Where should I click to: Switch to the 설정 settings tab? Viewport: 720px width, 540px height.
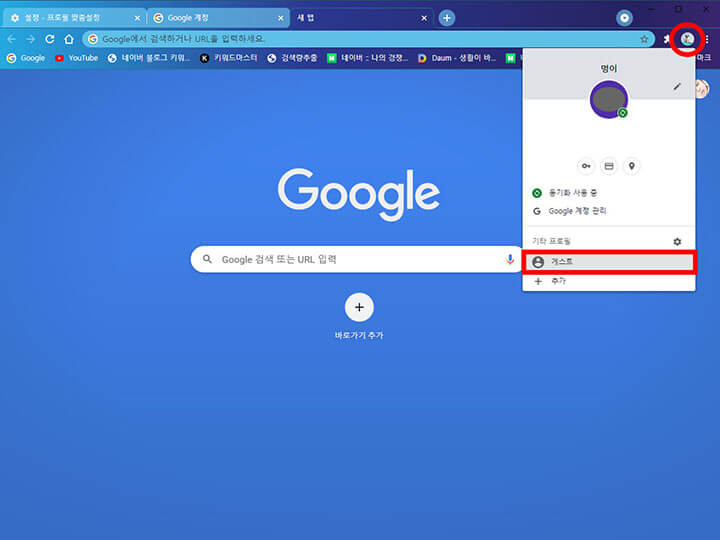73,18
